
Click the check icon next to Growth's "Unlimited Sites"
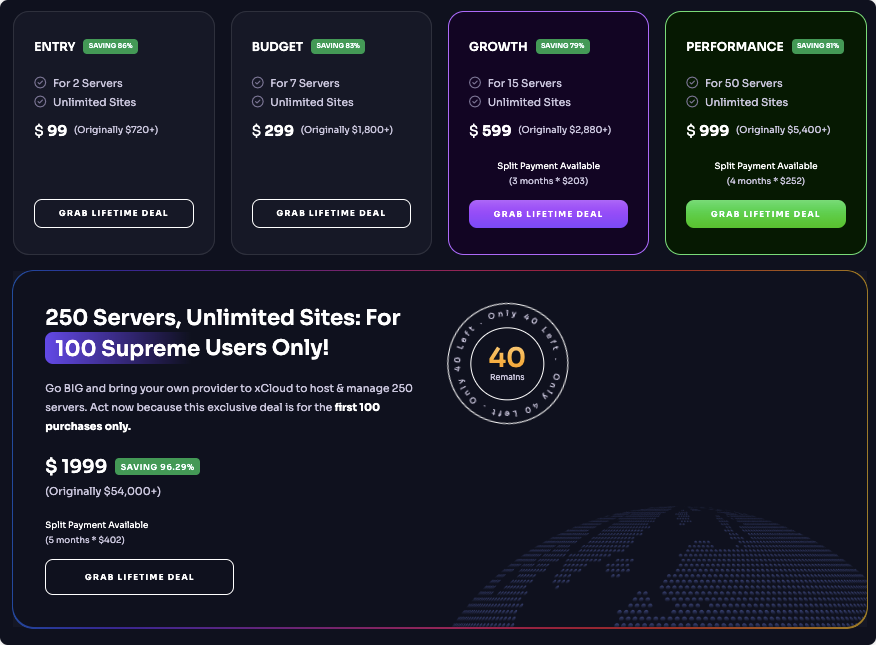(475, 102)
